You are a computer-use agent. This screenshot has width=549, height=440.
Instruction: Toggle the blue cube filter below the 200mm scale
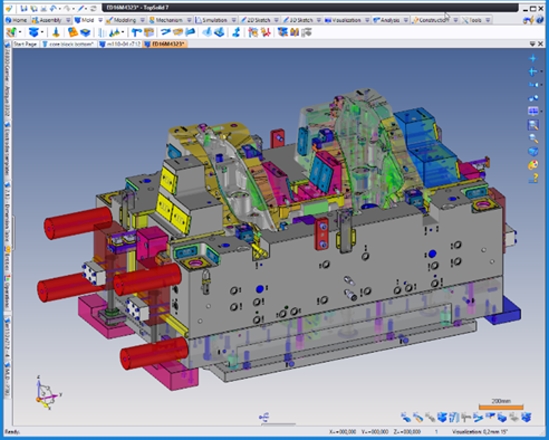[502, 417]
